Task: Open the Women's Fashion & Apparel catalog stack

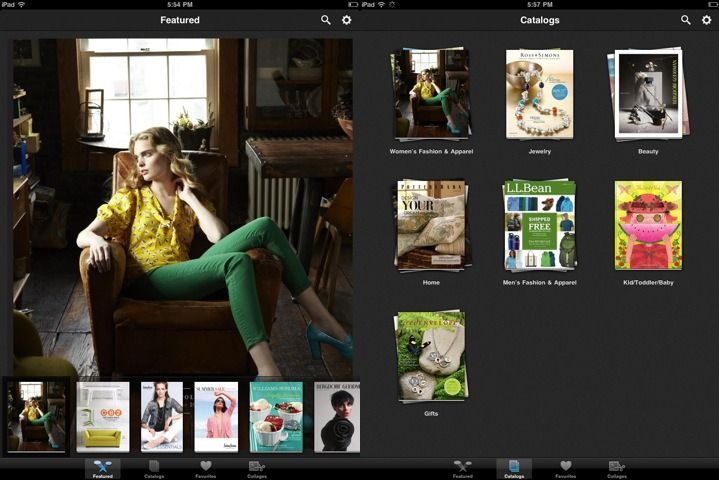Action: click(x=431, y=93)
